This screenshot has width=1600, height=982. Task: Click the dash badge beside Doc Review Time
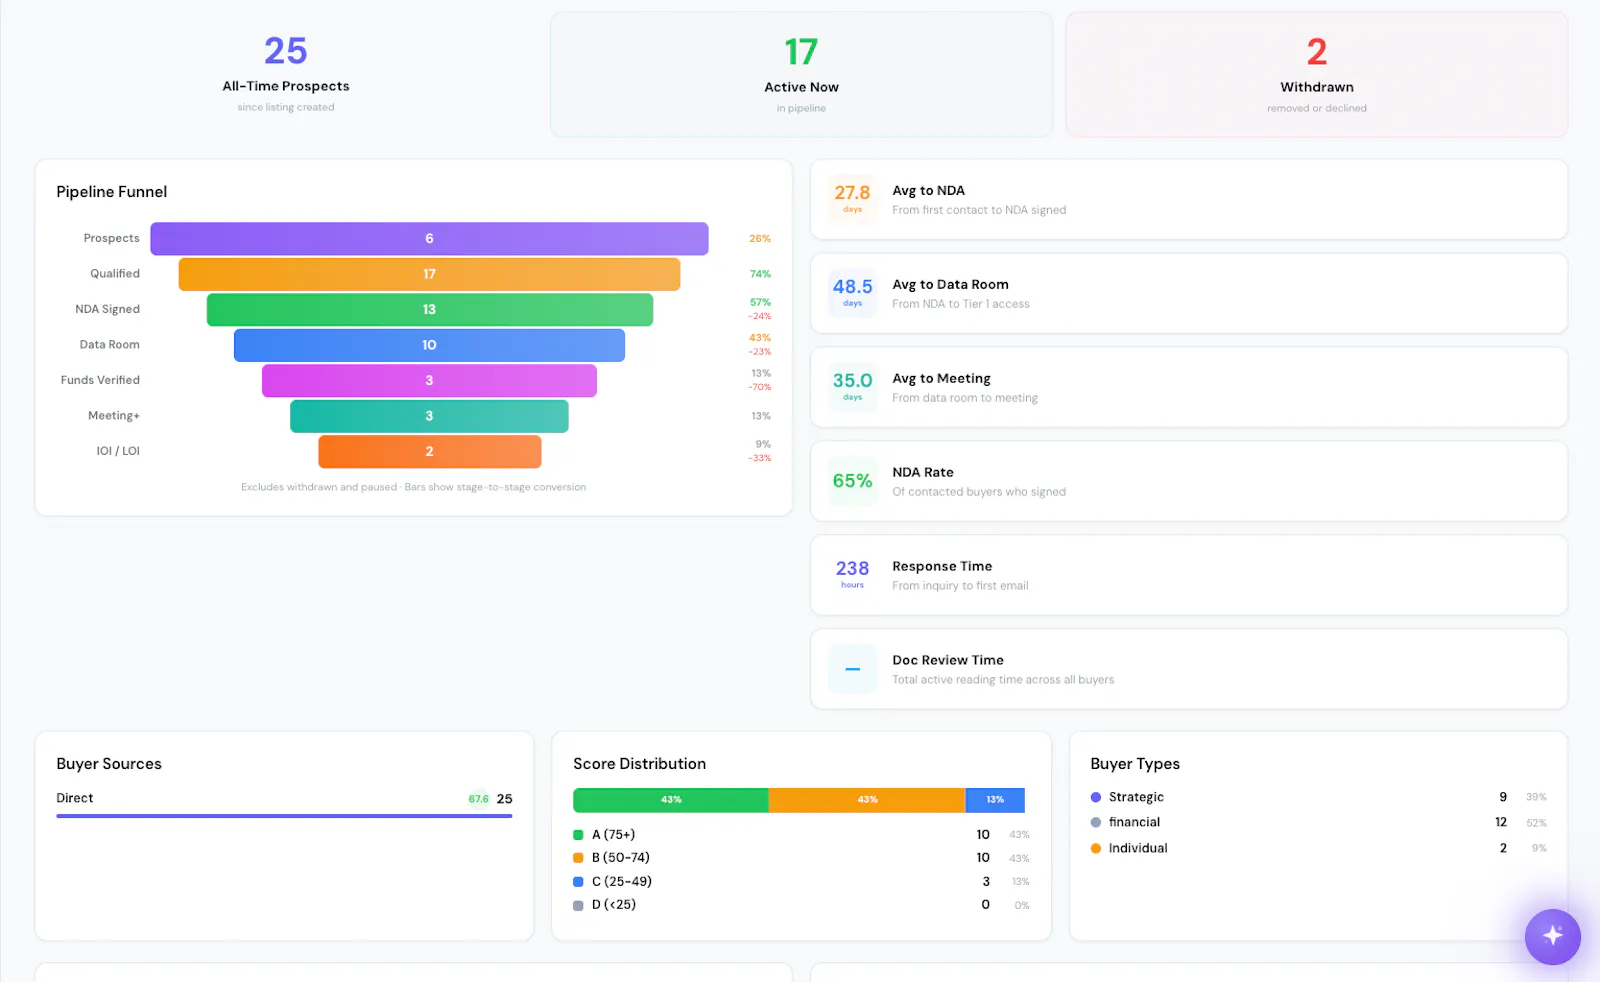click(x=852, y=669)
